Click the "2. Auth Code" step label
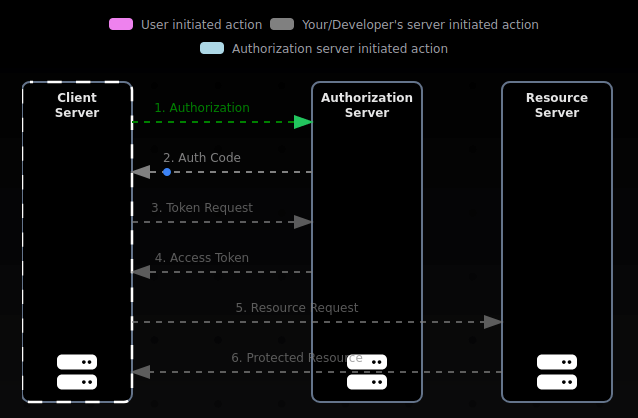 click(202, 158)
